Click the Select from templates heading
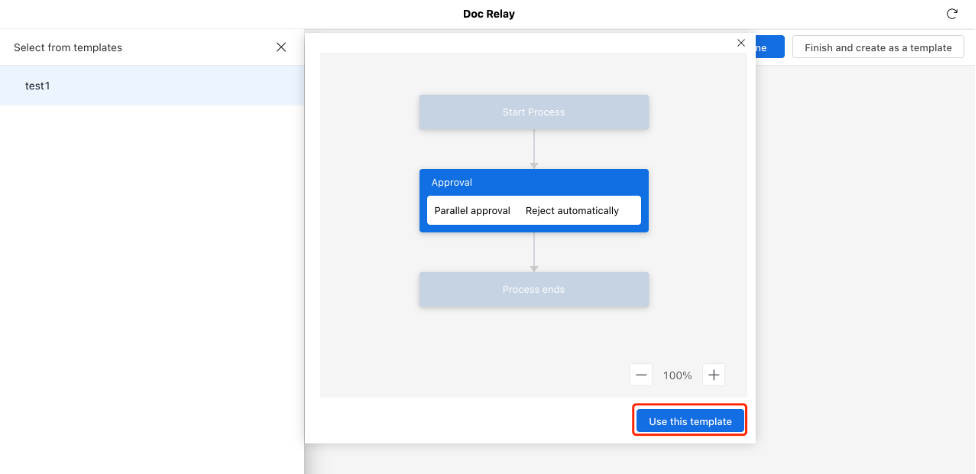The height and width of the screenshot is (474, 976). tap(68, 47)
